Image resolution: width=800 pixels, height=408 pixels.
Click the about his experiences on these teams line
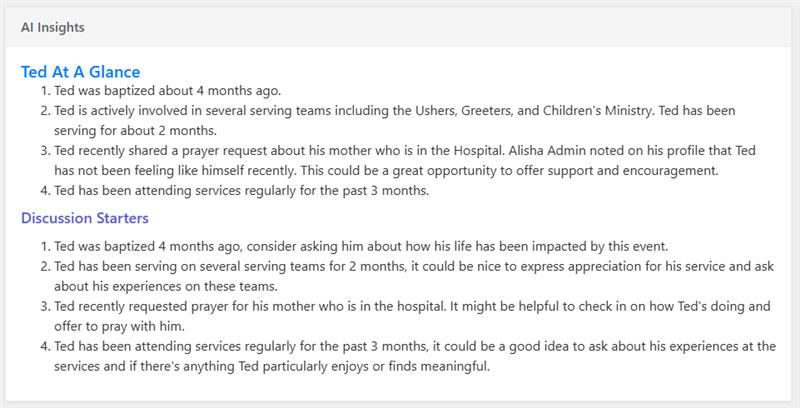click(166, 286)
